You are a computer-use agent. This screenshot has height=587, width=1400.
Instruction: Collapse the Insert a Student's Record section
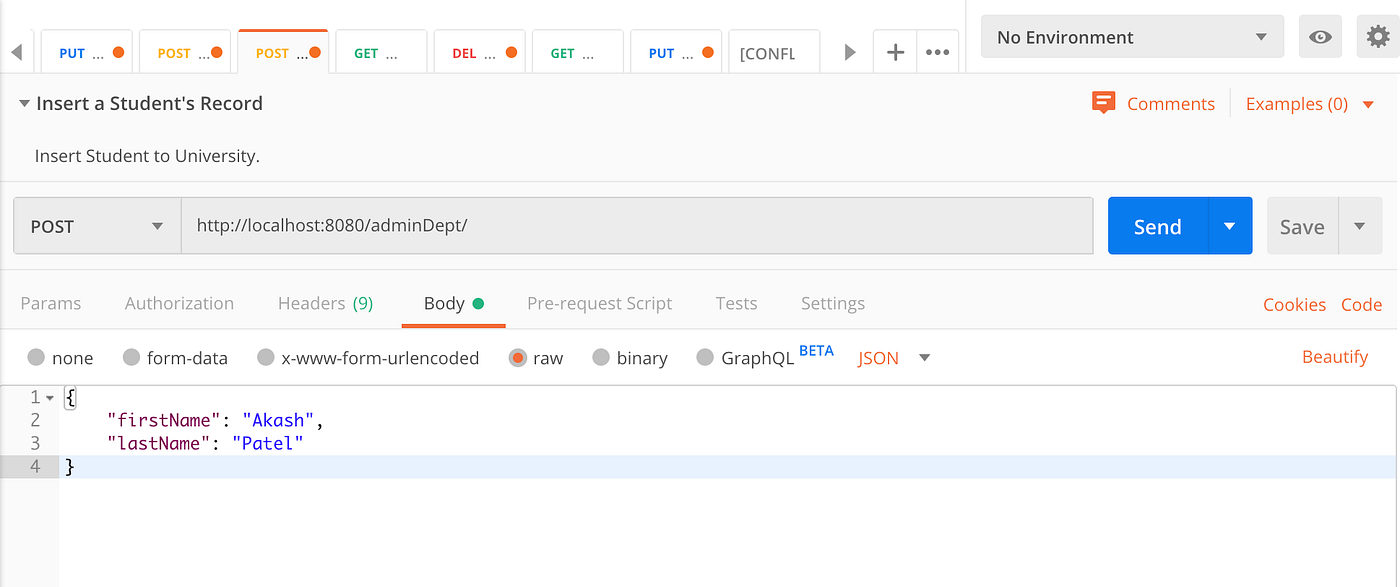click(x=23, y=102)
